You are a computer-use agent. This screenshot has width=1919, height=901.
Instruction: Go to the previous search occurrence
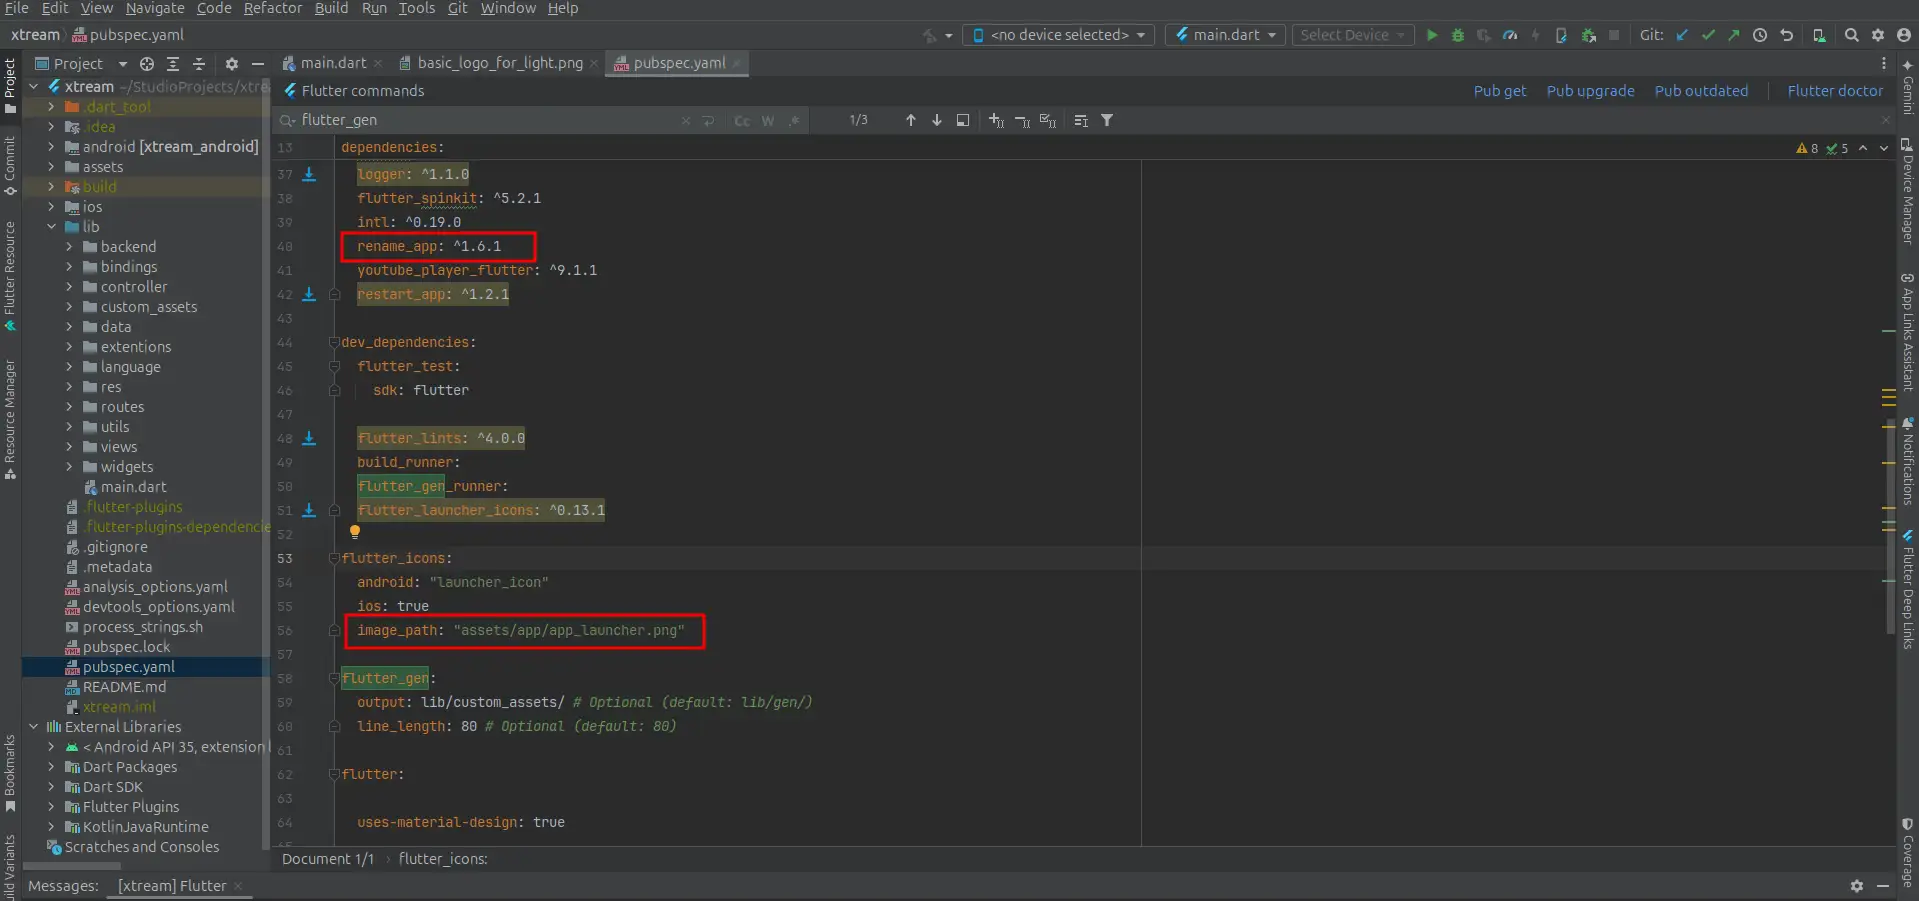coord(911,120)
